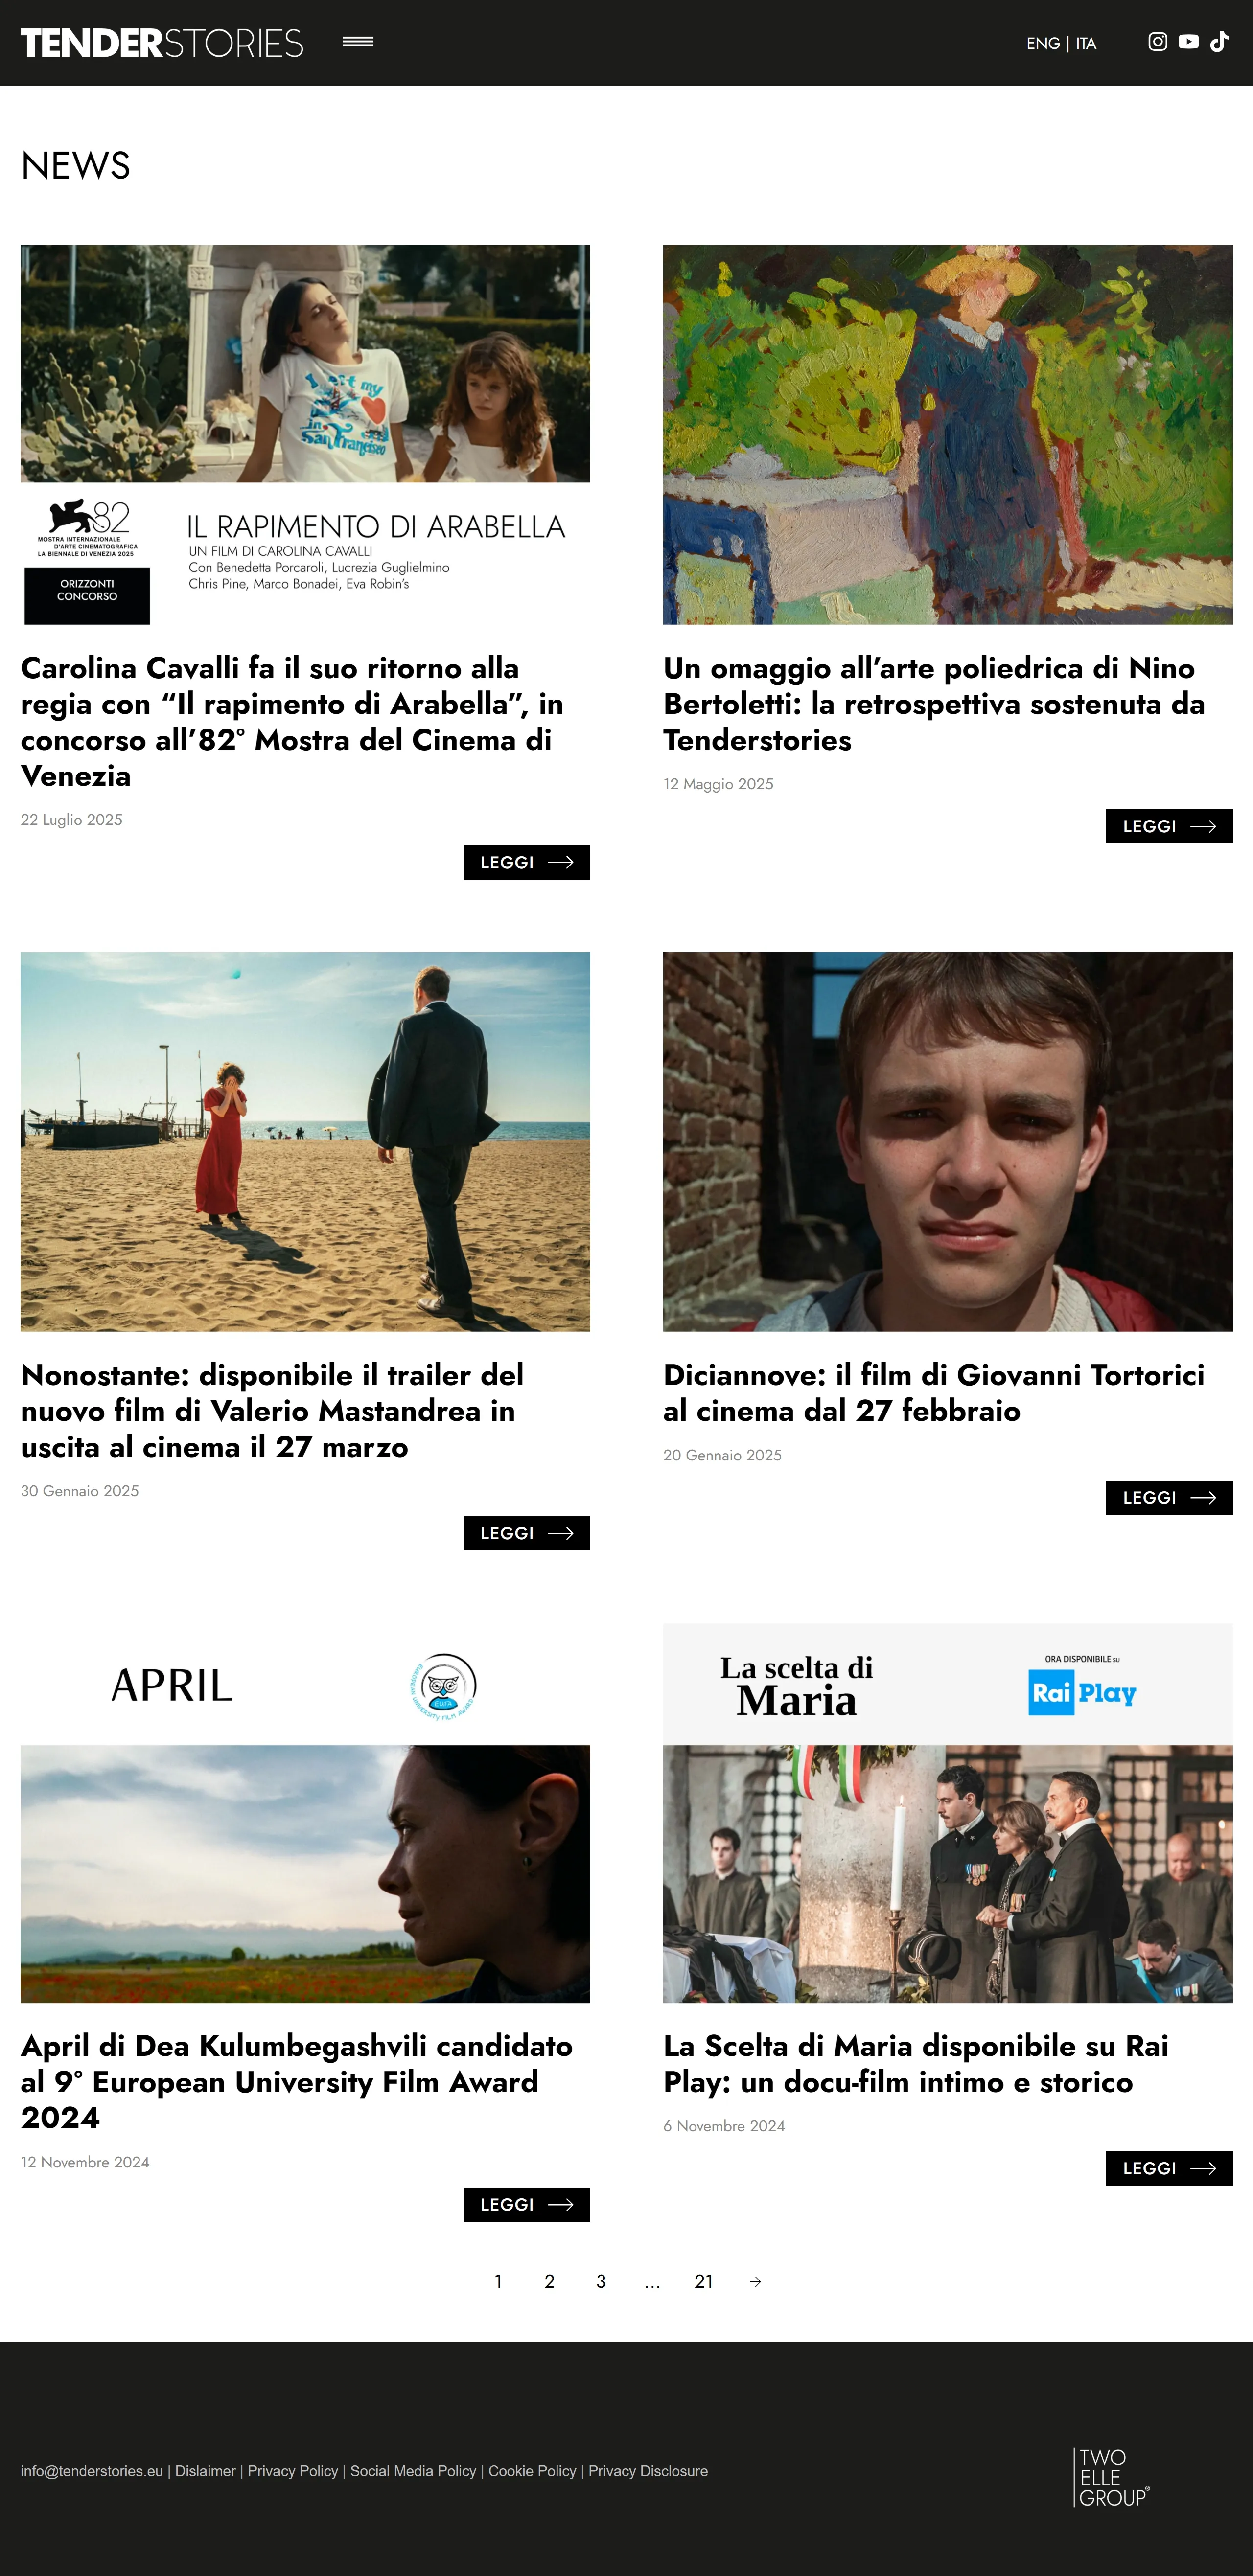Open Nonostante beach scene thumbnail
Viewport: 1253px width, 2576px height.
point(305,1141)
